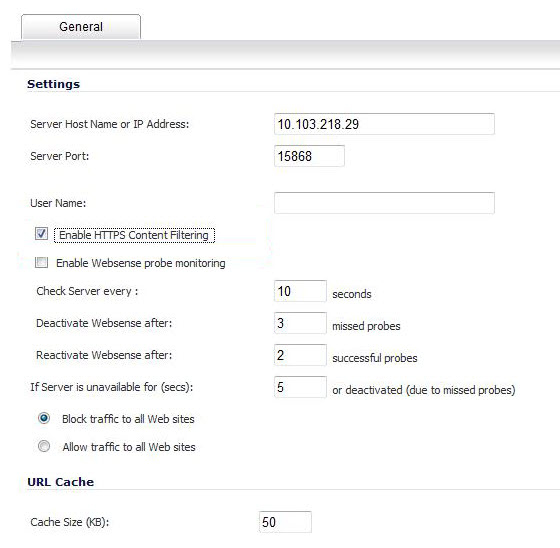This screenshot has height=548, width=560.
Task: Click the Deactivate Websense after missed probes field
Action: tap(300, 323)
